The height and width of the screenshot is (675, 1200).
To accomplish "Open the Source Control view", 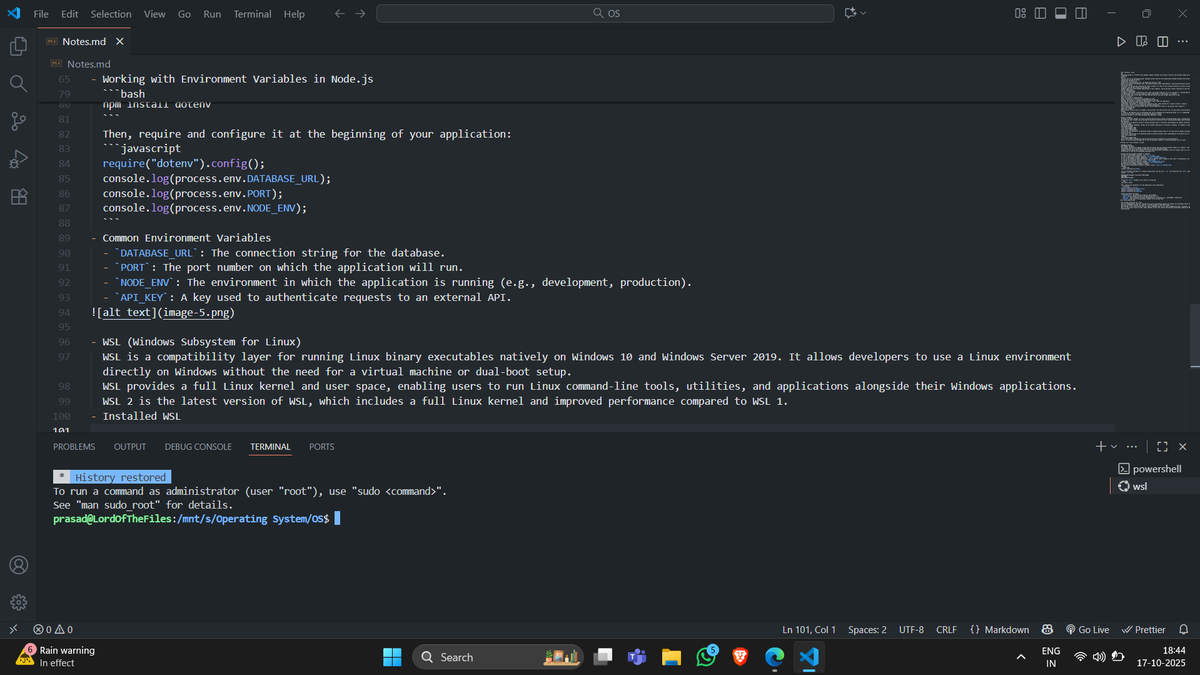I will coord(18,121).
